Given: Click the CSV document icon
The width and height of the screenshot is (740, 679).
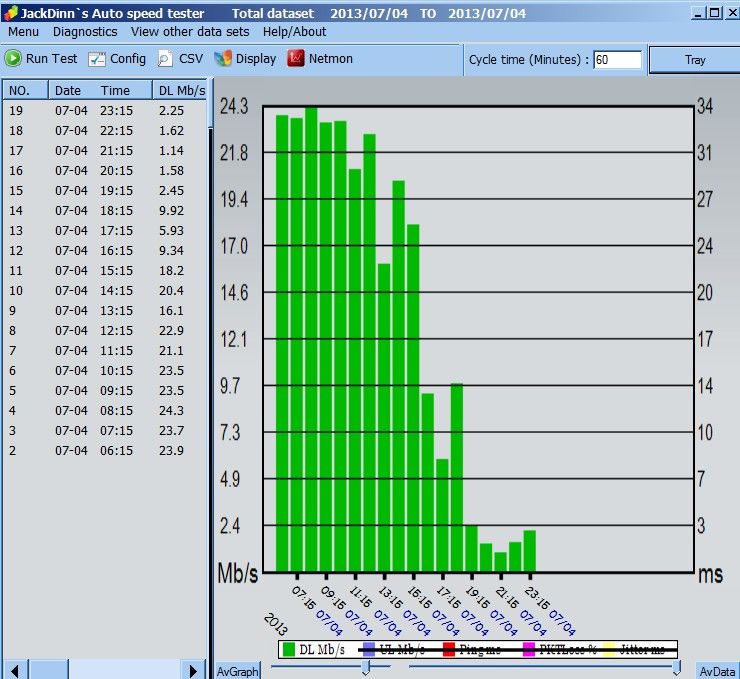Looking at the screenshot, I should click(165, 59).
